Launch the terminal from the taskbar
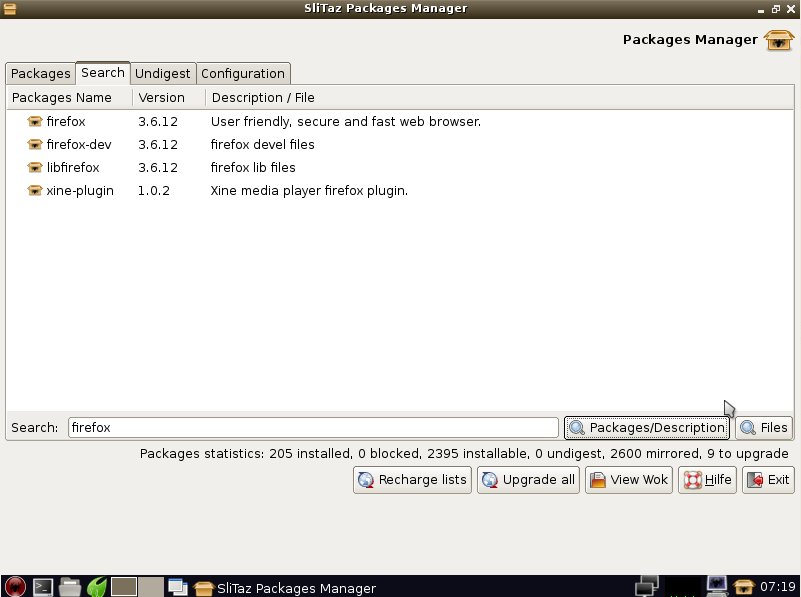The height and width of the screenshot is (597, 801). pos(43,587)
